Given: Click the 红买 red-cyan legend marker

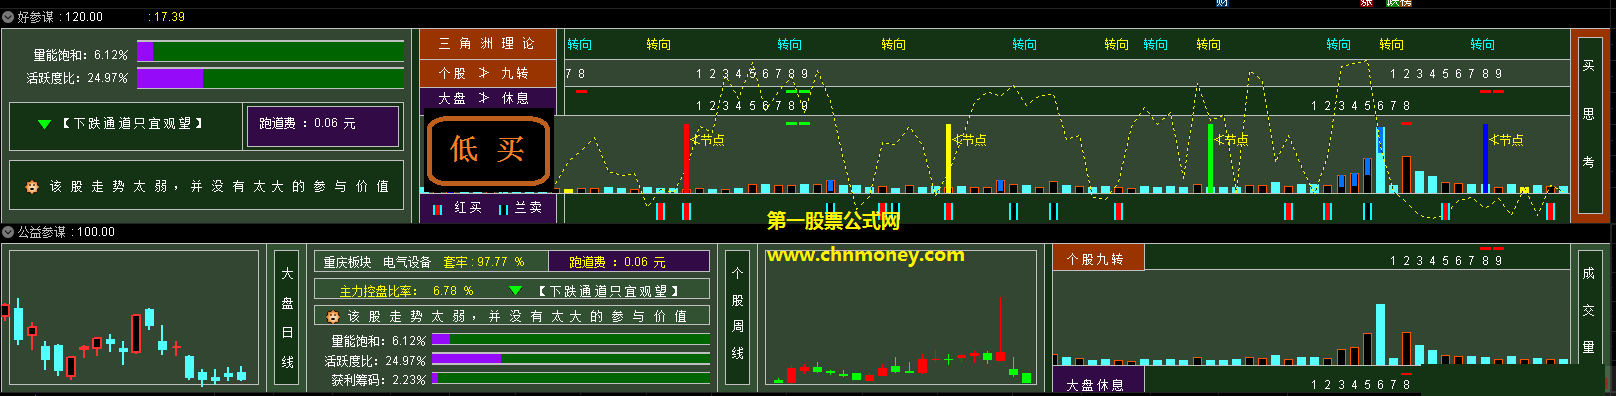Looking at the screenshot, I should coord(437,209).
